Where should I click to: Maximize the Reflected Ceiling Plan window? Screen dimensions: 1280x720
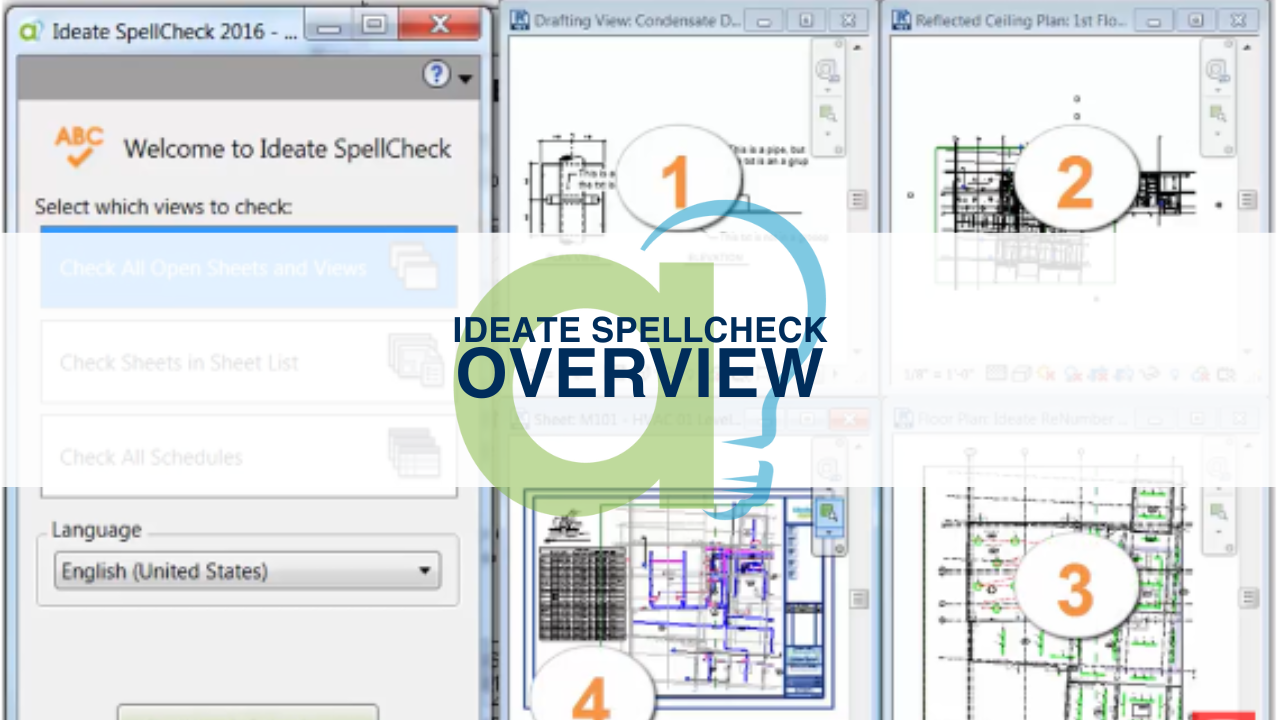click(1195, 19)
